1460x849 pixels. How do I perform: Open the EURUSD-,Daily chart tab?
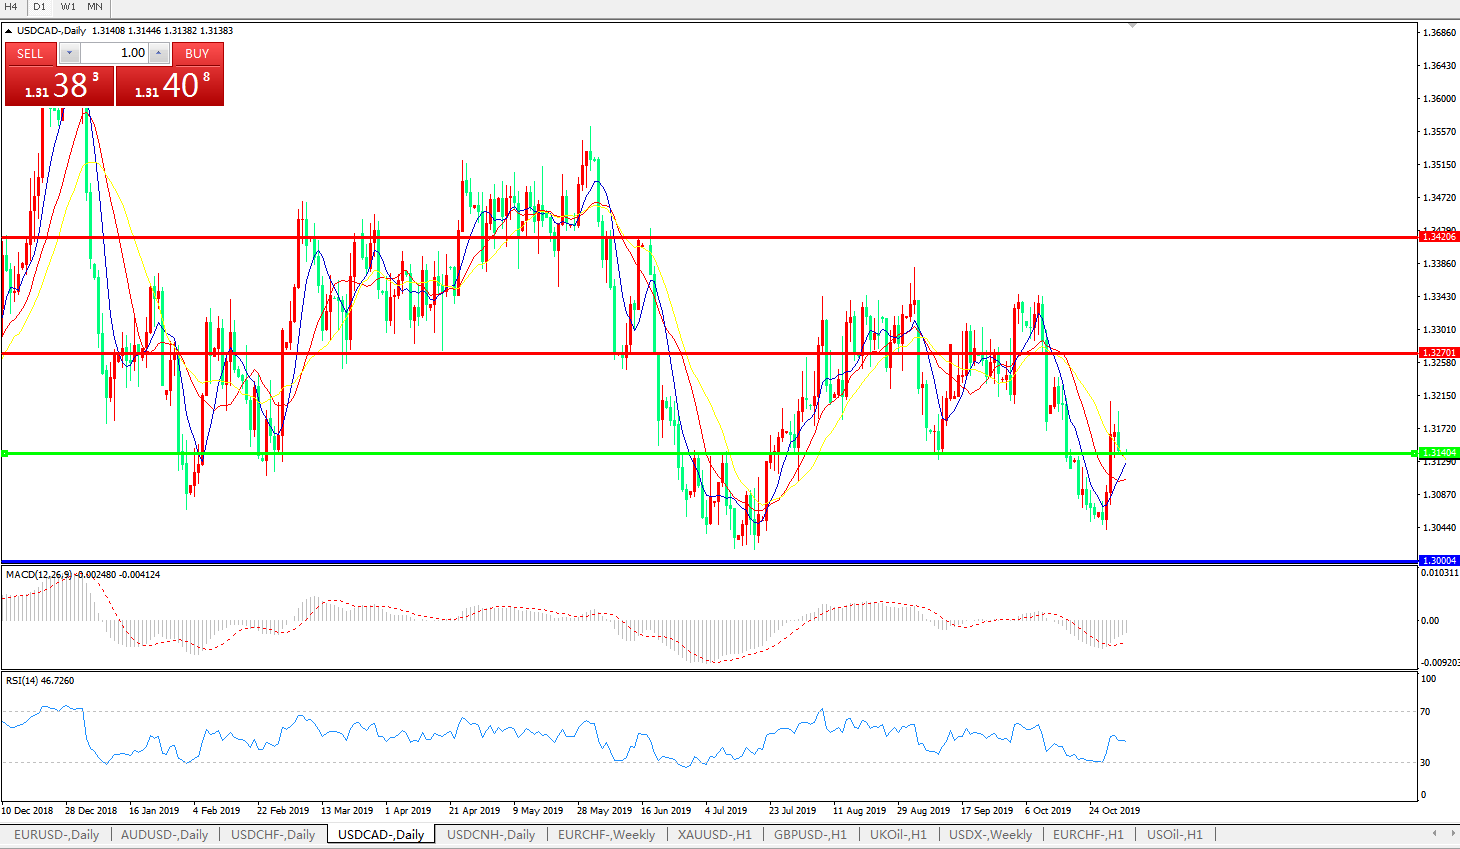point(56,834)
